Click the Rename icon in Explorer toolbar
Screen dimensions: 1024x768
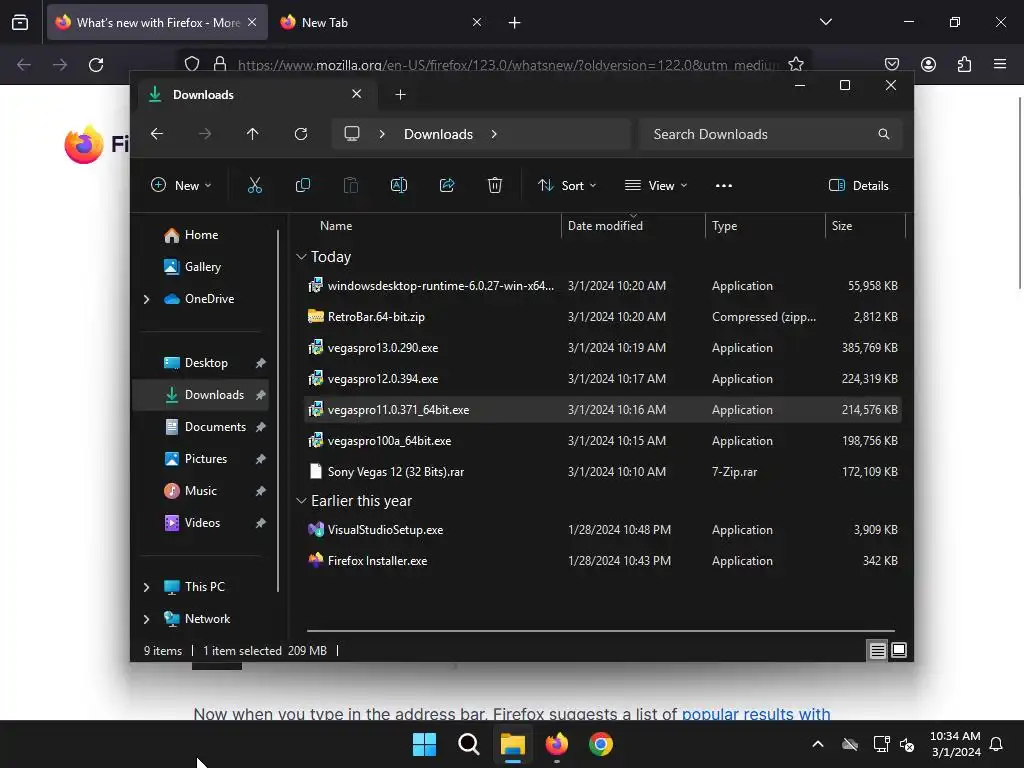tap(398, 185)
